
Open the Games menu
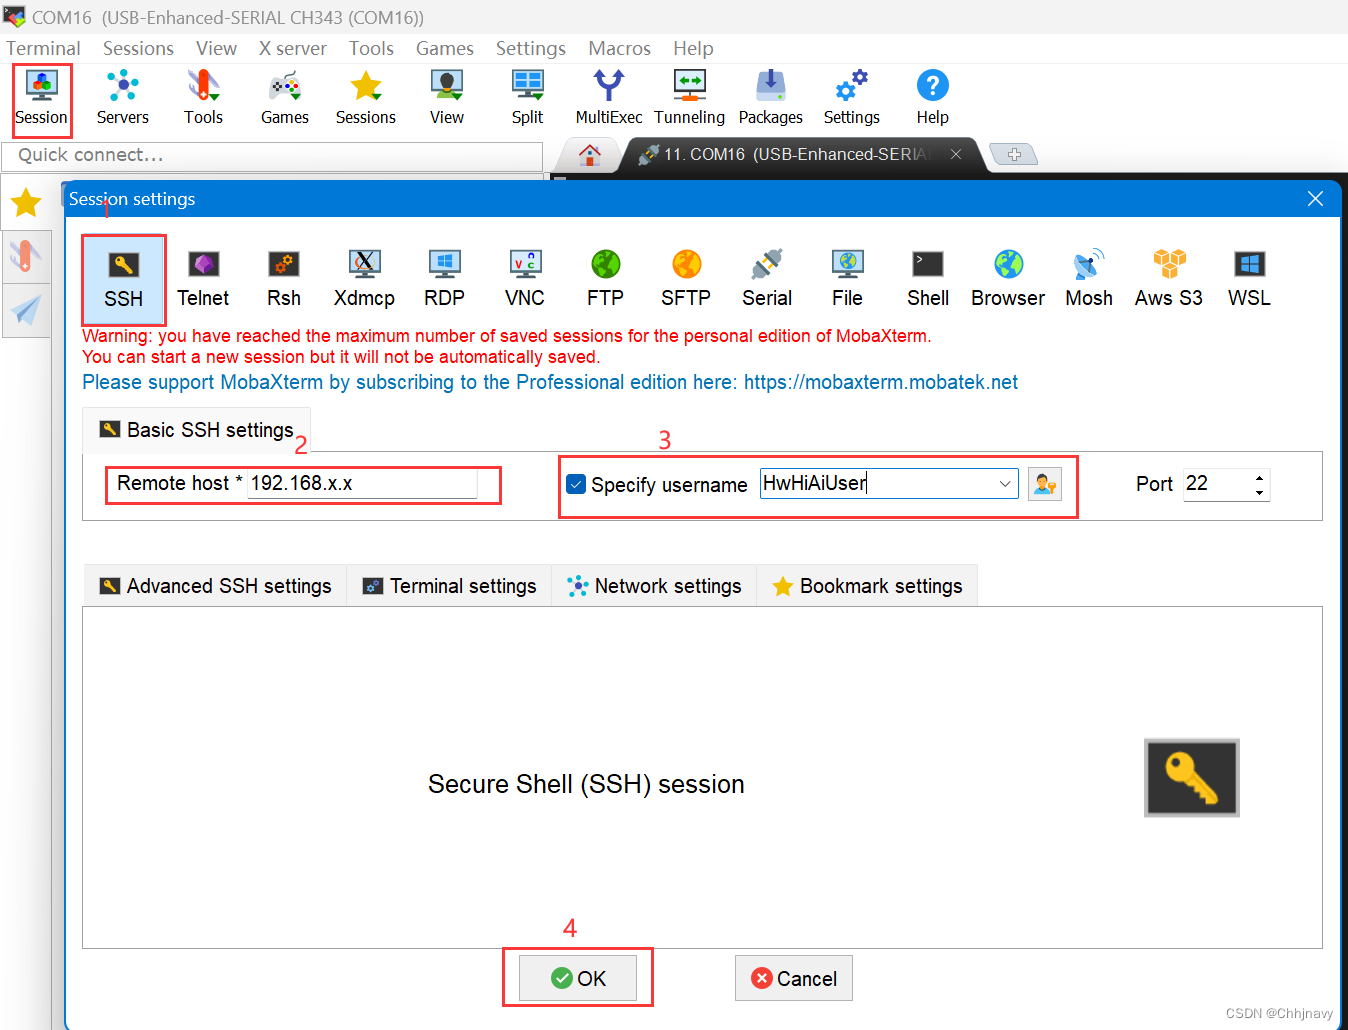coord(445,48)
